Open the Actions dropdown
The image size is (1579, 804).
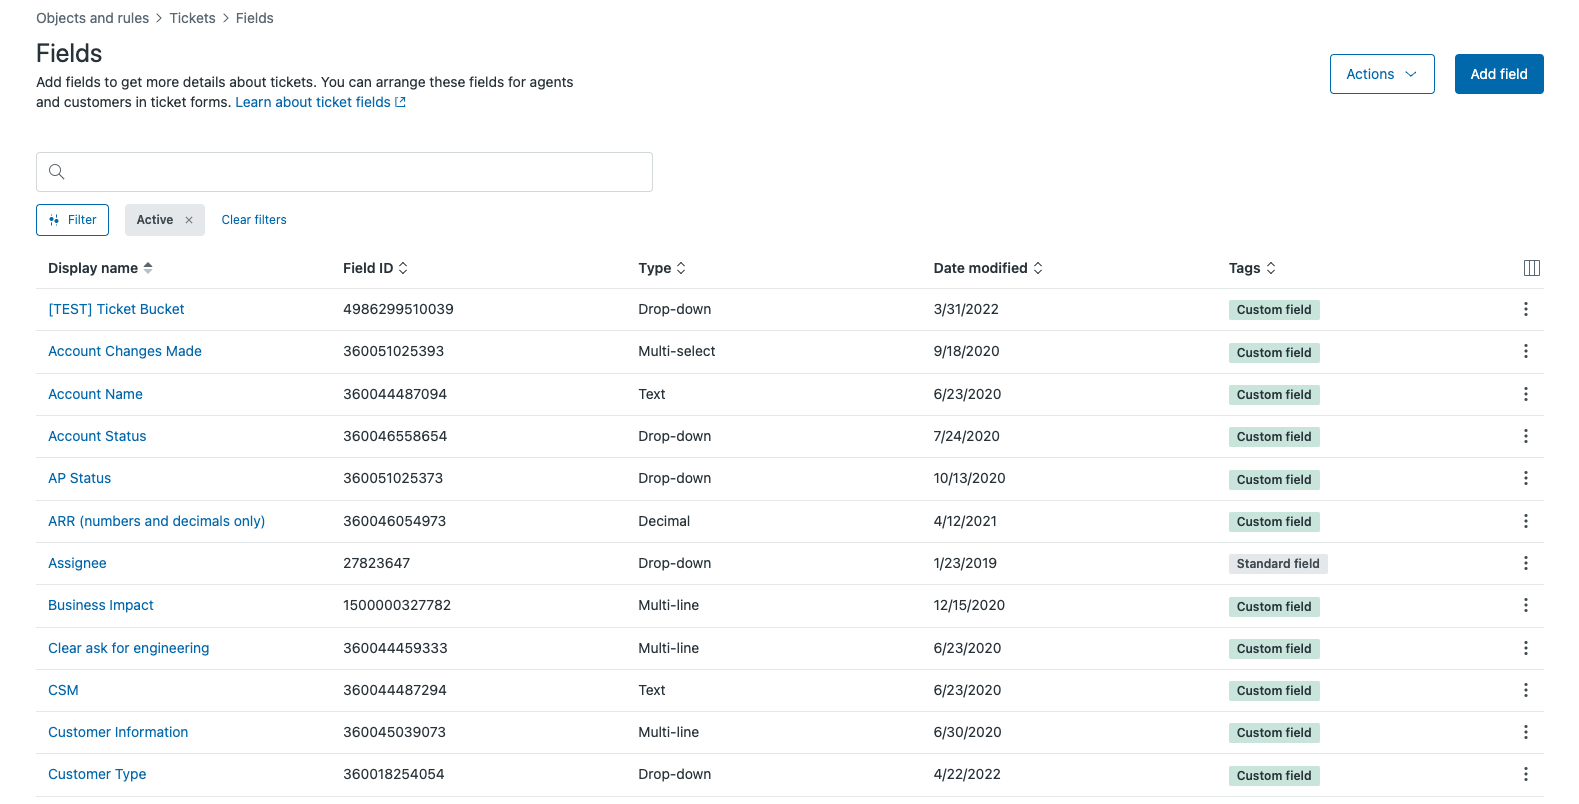[x=1382, y=74]
